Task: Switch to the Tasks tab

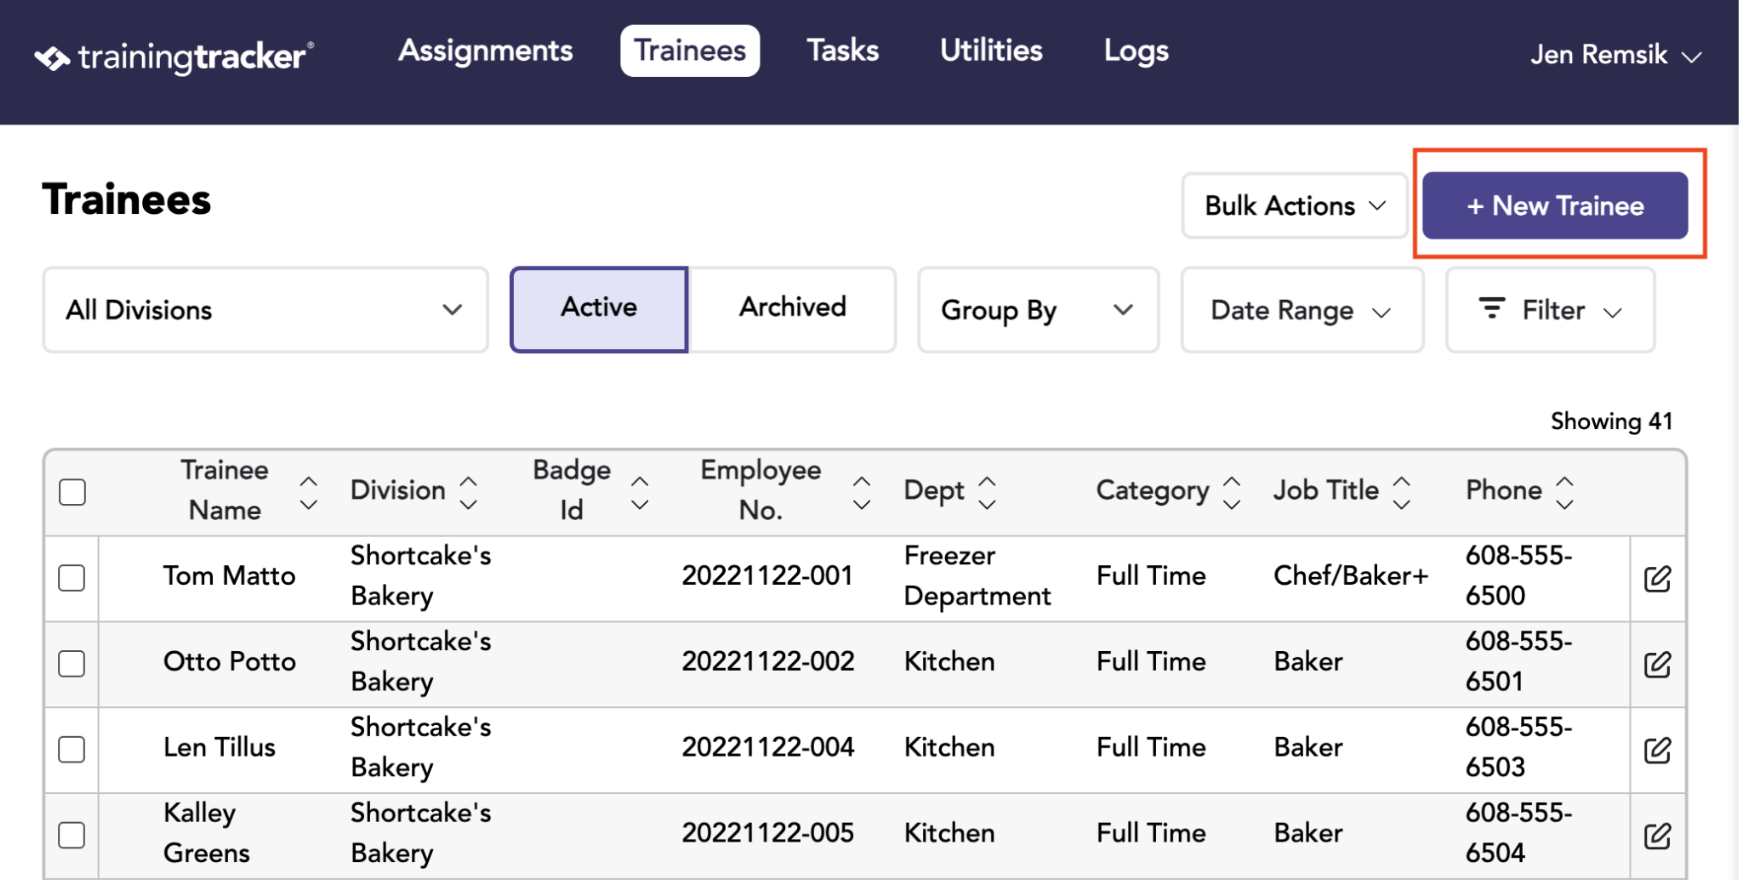Action: click(x=843, y=50)
